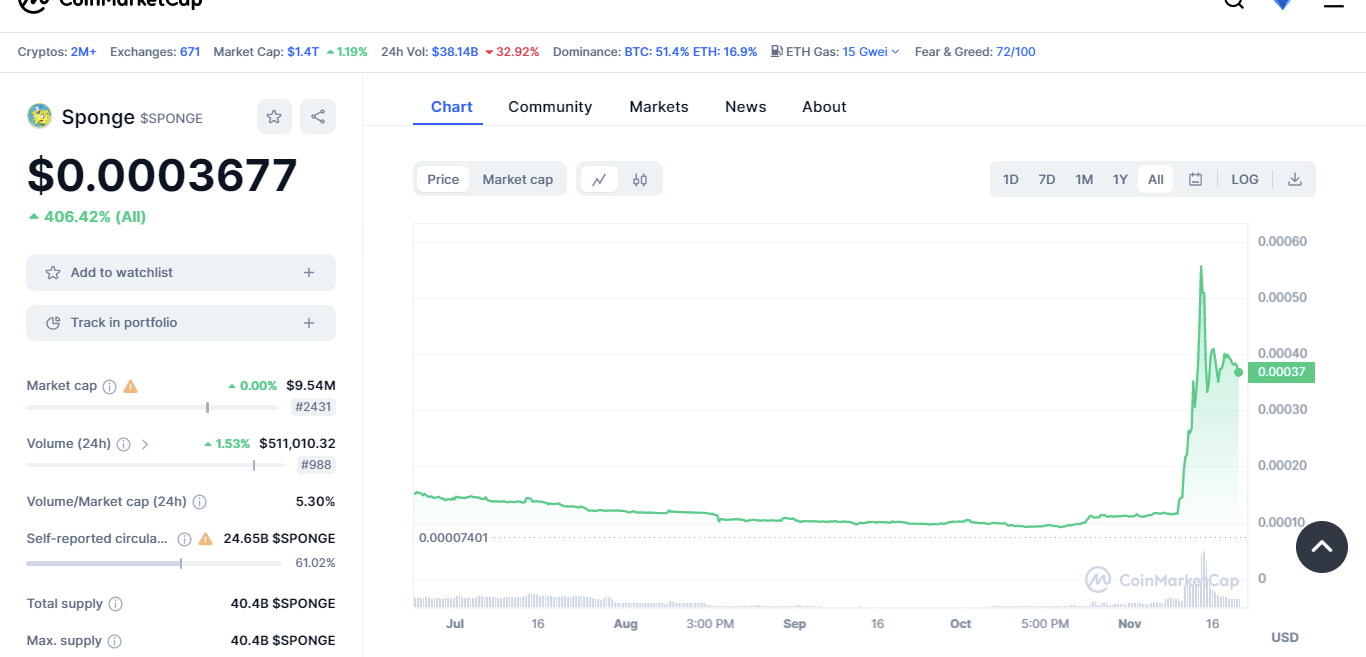
Task: Click the 0.00007401 baseline price label
Action: [x=454, y=538]
